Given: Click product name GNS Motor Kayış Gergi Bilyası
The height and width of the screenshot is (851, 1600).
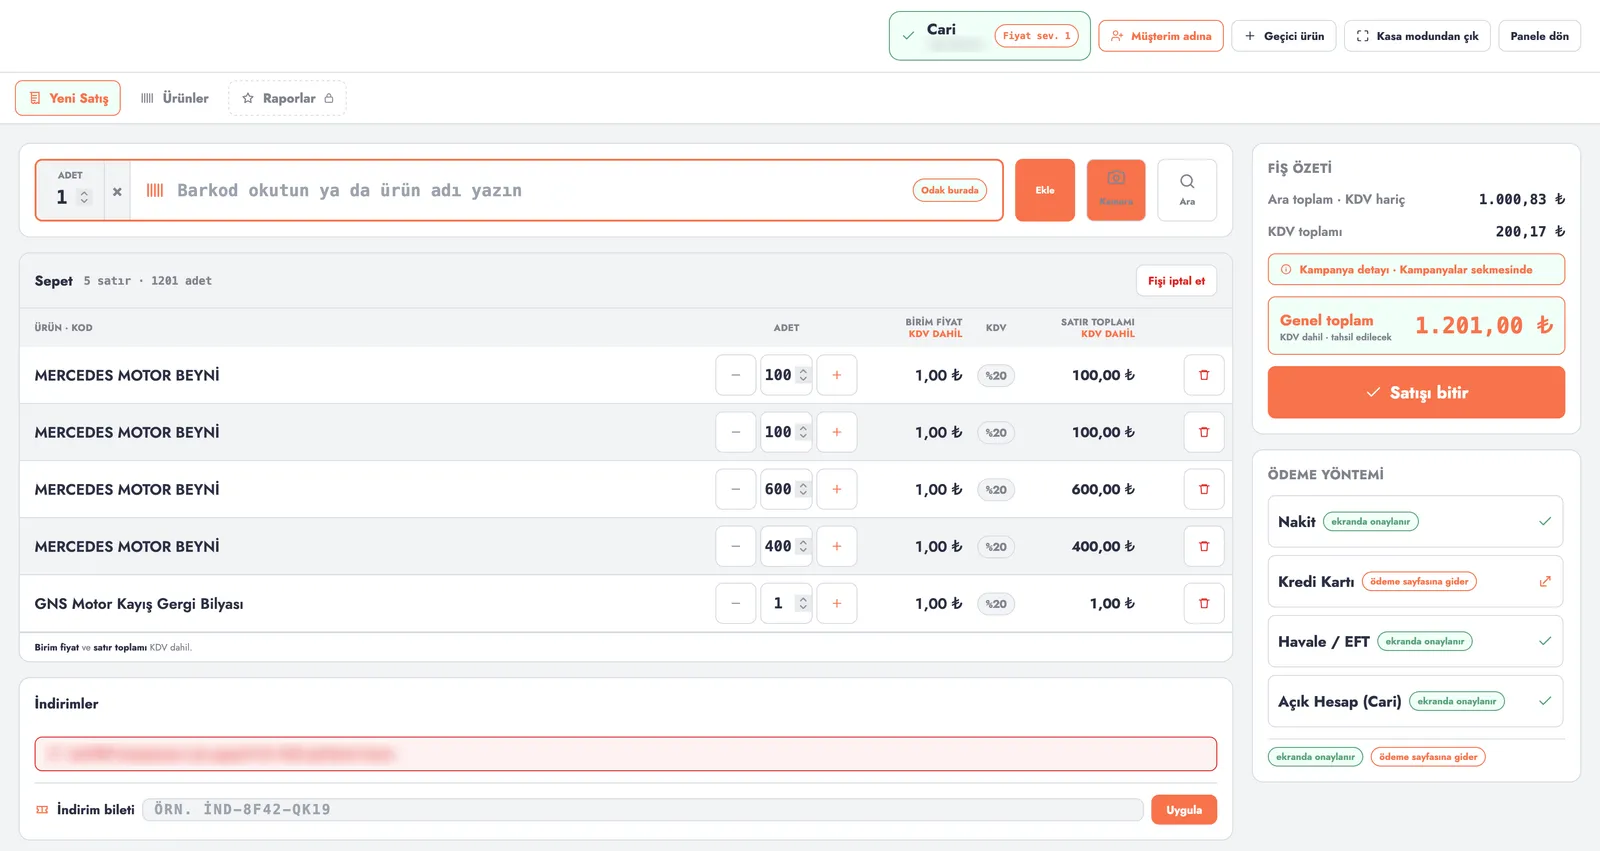Looking at the screenshot, I should click(139, 604).
